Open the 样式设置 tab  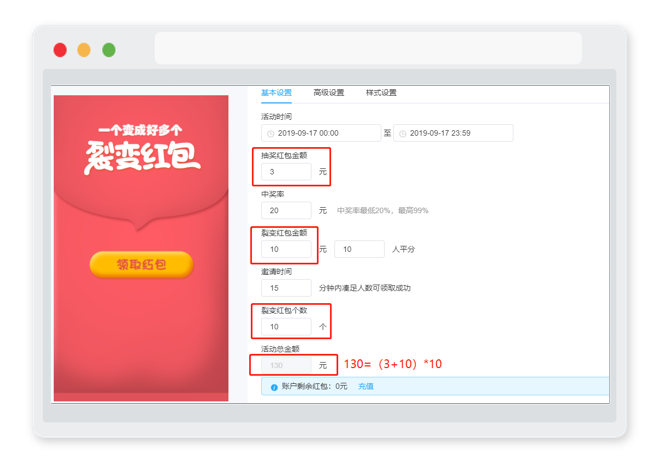tap(381, 93)
